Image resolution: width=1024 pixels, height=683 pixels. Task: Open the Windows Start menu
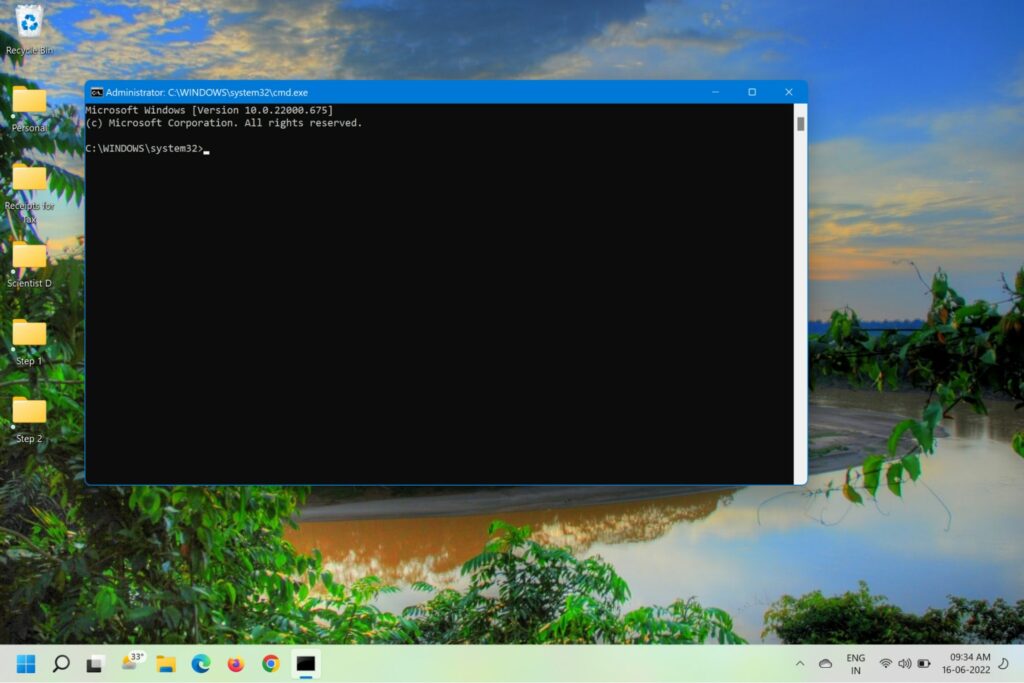[x=25, y=663]
